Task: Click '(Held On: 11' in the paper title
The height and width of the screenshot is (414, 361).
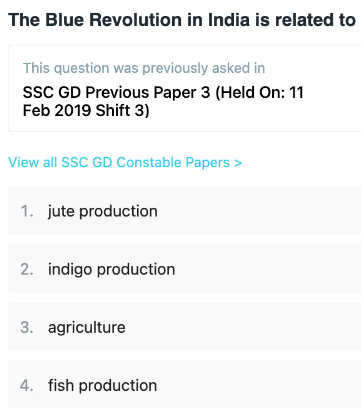Action: (x=260, y=93)
